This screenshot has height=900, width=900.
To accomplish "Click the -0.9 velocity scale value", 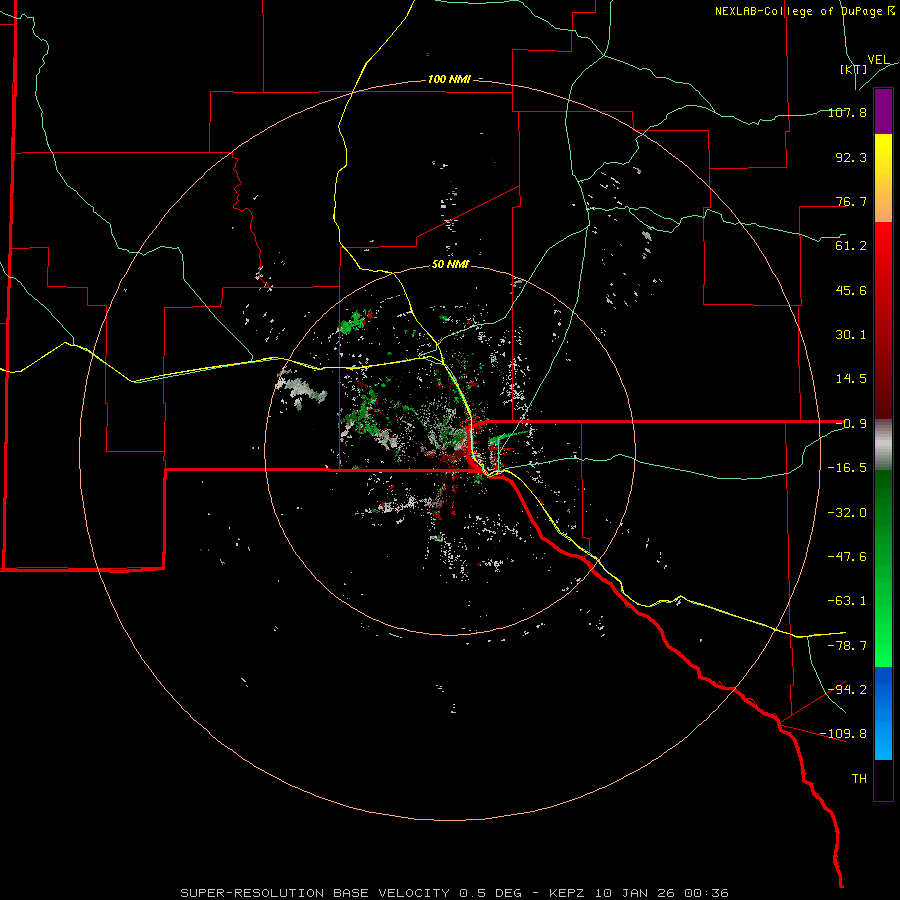I will point(851,424).
